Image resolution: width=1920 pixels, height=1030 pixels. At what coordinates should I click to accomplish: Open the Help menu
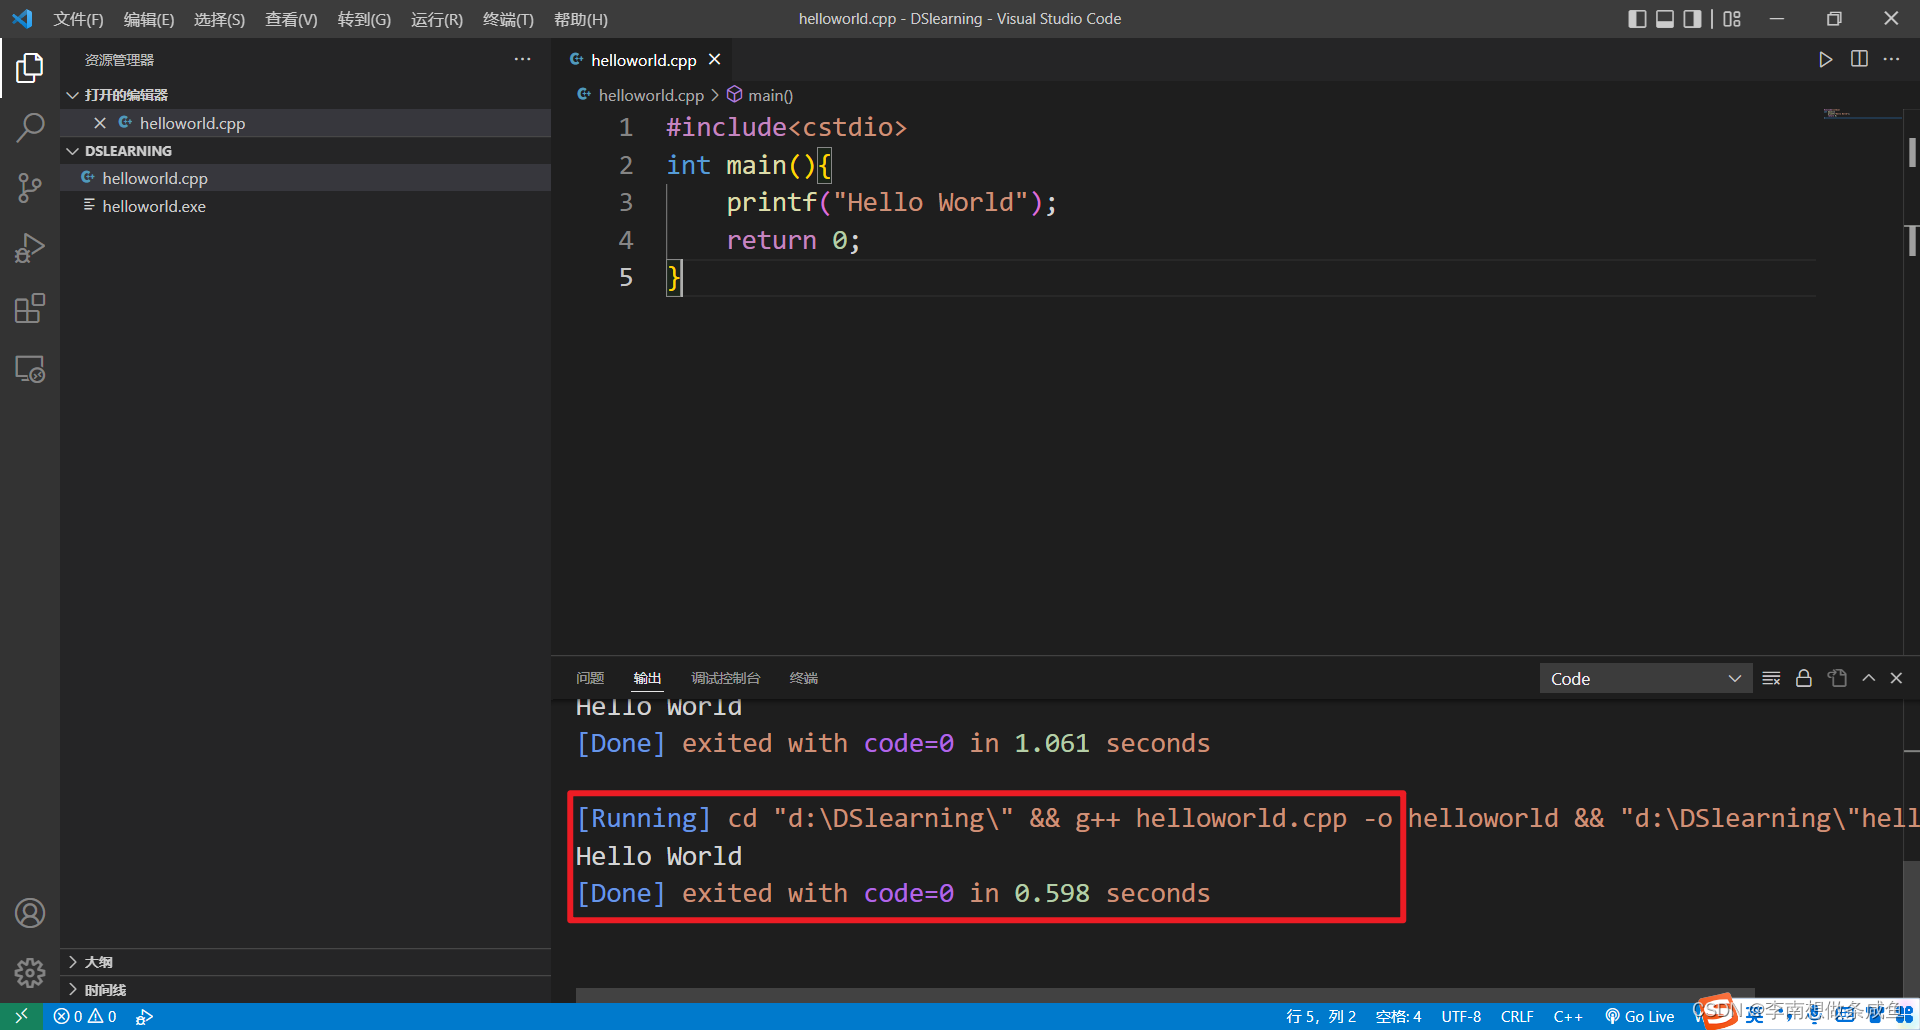point(581,19)
